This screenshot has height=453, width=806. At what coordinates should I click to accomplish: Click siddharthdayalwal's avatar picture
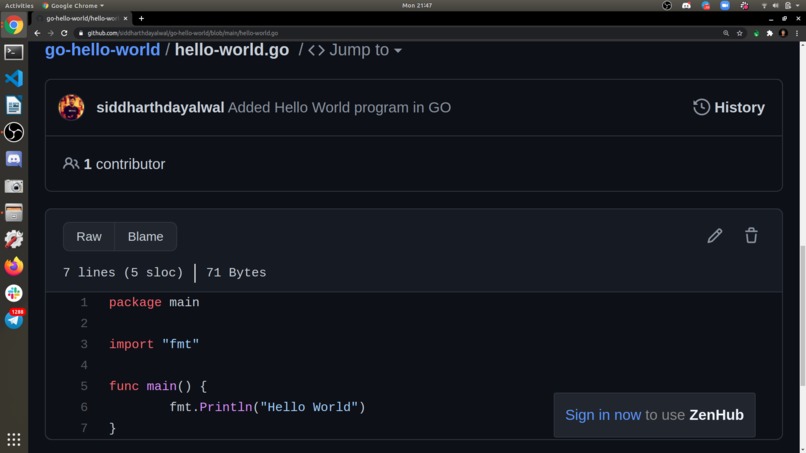(71, 107)
